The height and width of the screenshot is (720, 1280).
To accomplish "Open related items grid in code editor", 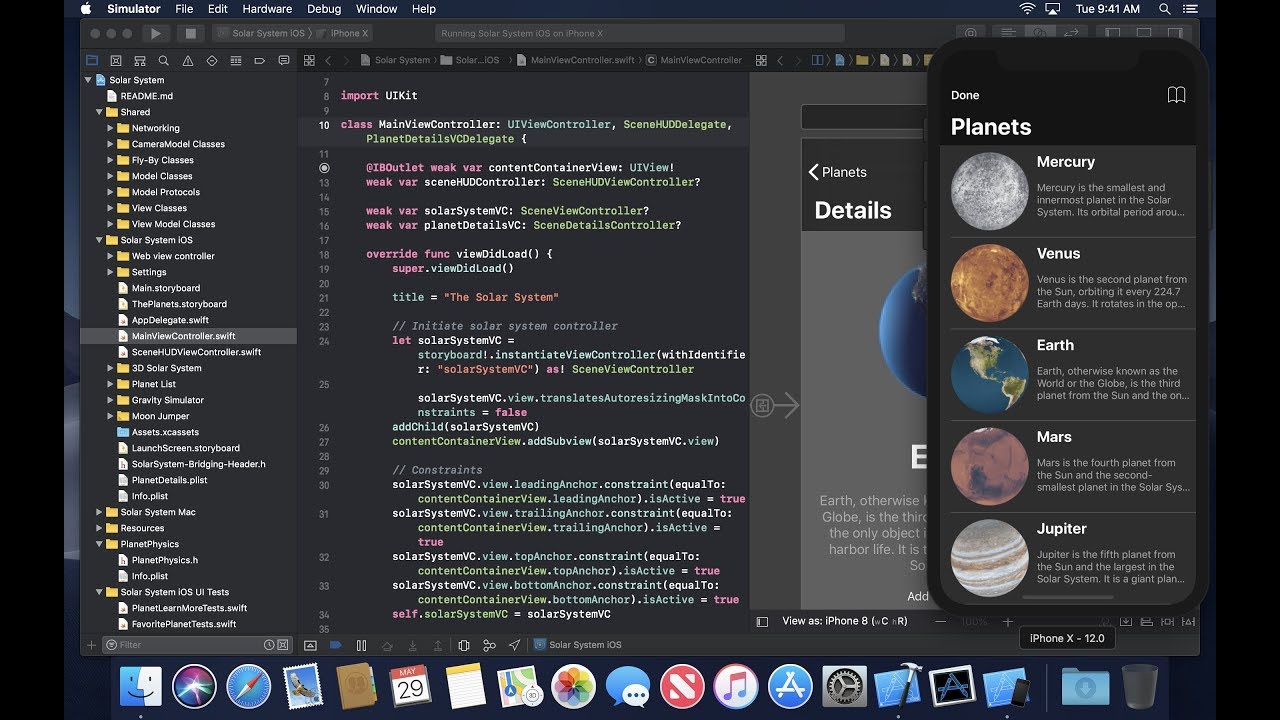I will click(310, 60).
